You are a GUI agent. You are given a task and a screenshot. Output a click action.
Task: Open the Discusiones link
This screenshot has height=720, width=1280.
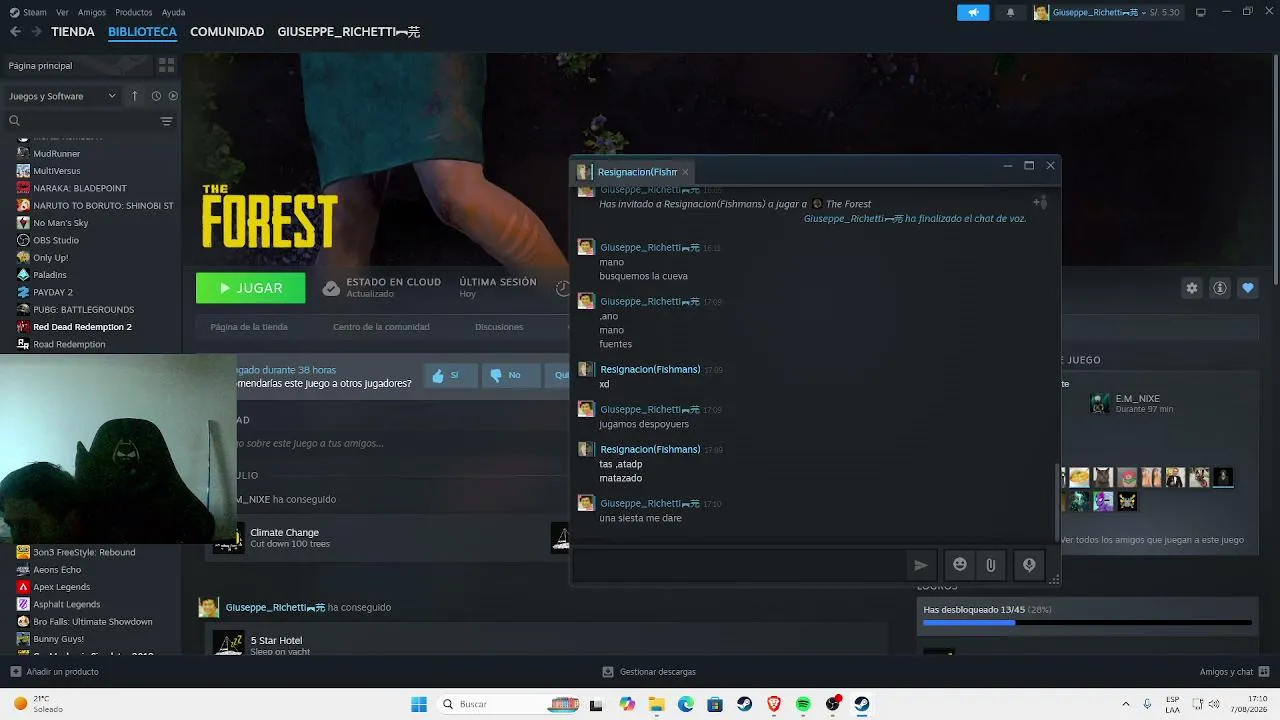(x=499, y=327)
